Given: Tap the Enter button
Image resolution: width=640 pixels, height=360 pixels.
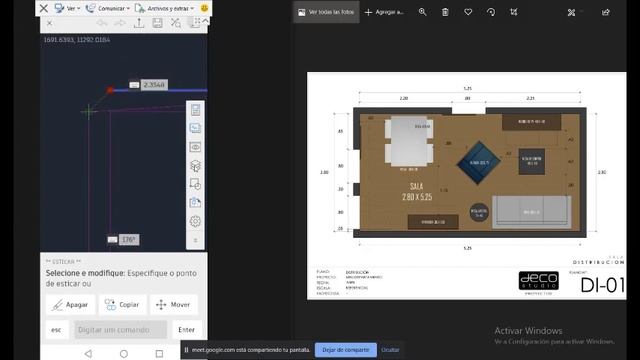Looking at the screenshot, I should (x=187, y=330).
